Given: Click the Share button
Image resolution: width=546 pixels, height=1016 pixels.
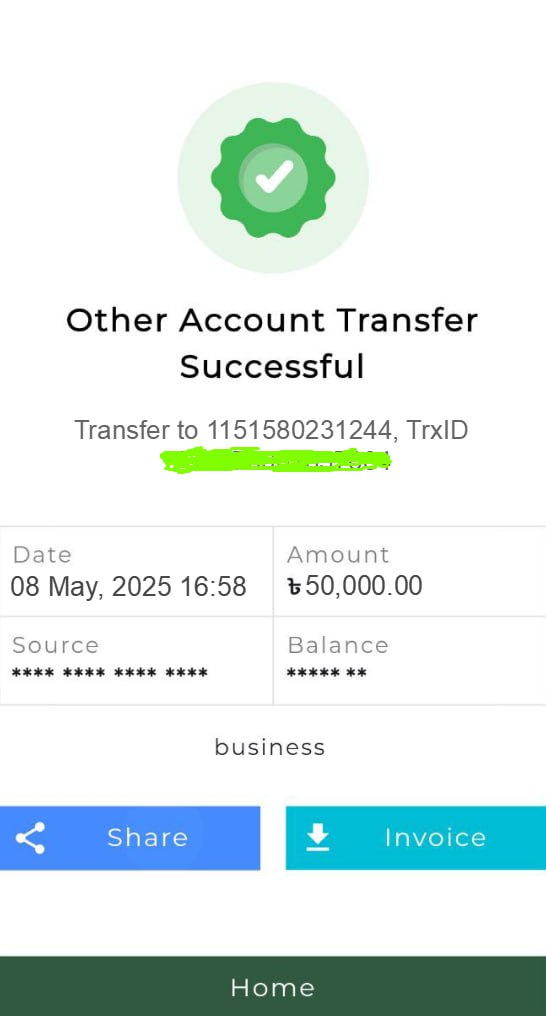Looking at the screenshot, I should 130,838.
